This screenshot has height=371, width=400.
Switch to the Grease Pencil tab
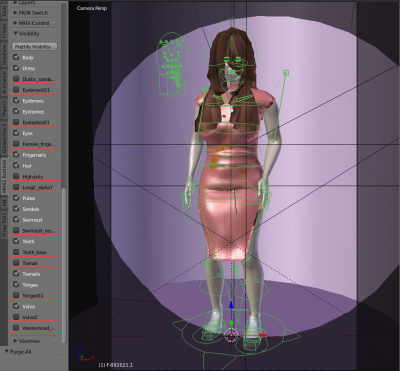pyautogui.click(x=4, y=139)
